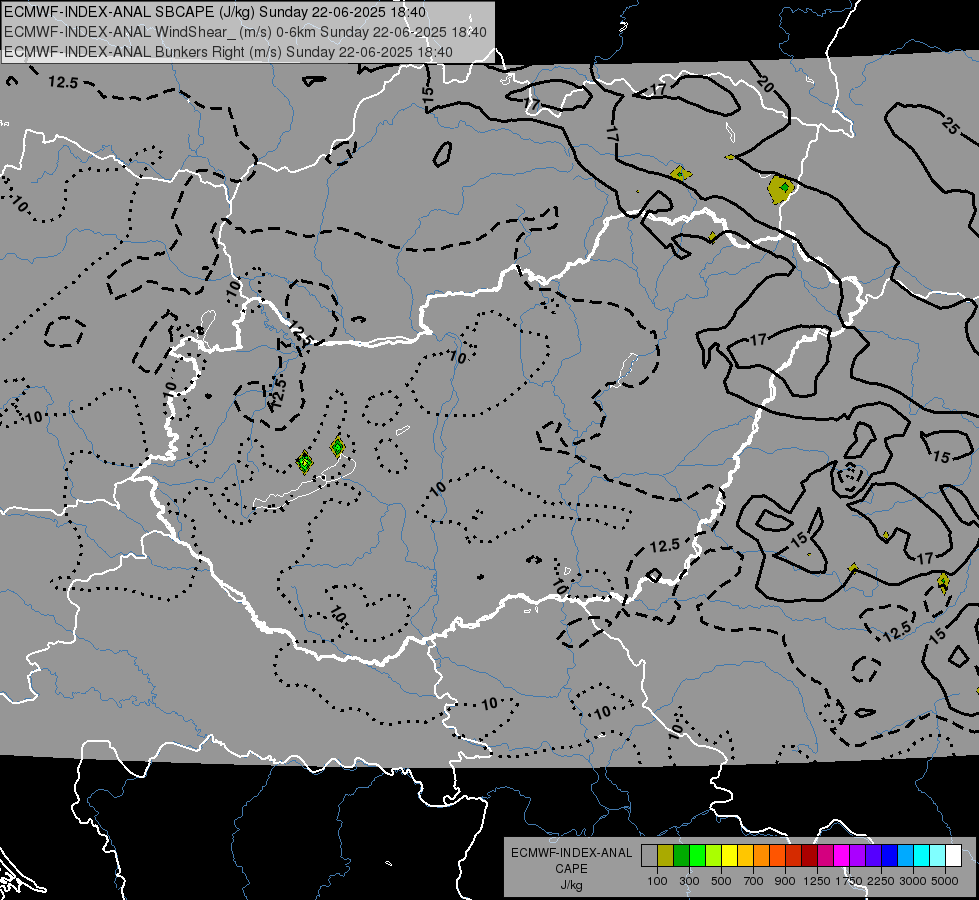Click the 25 contour label on the map

[x=950, y=126]
